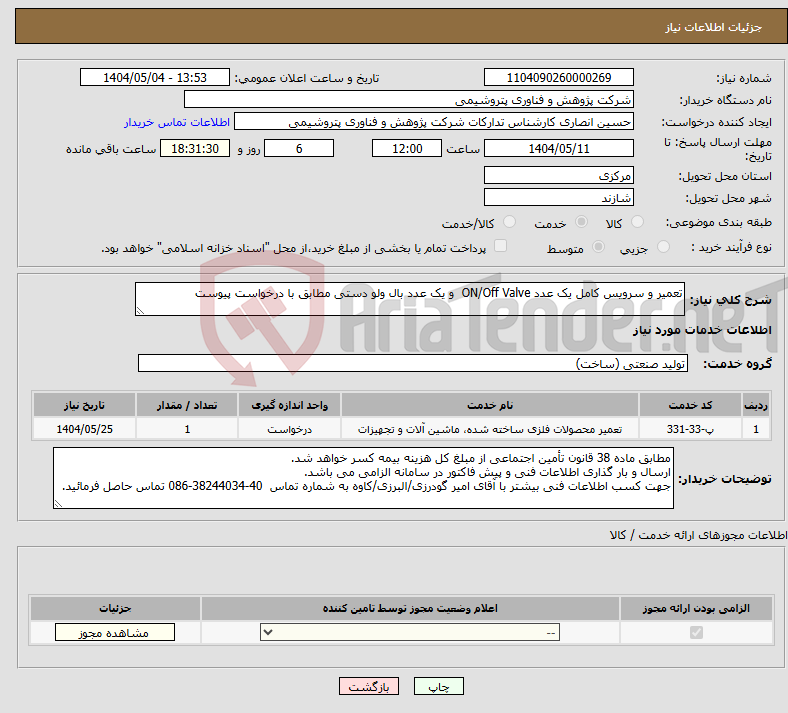Click the کد خدمت column header
Image resolution: width=788 pixels, height=713 pixels.
point(690,405)
